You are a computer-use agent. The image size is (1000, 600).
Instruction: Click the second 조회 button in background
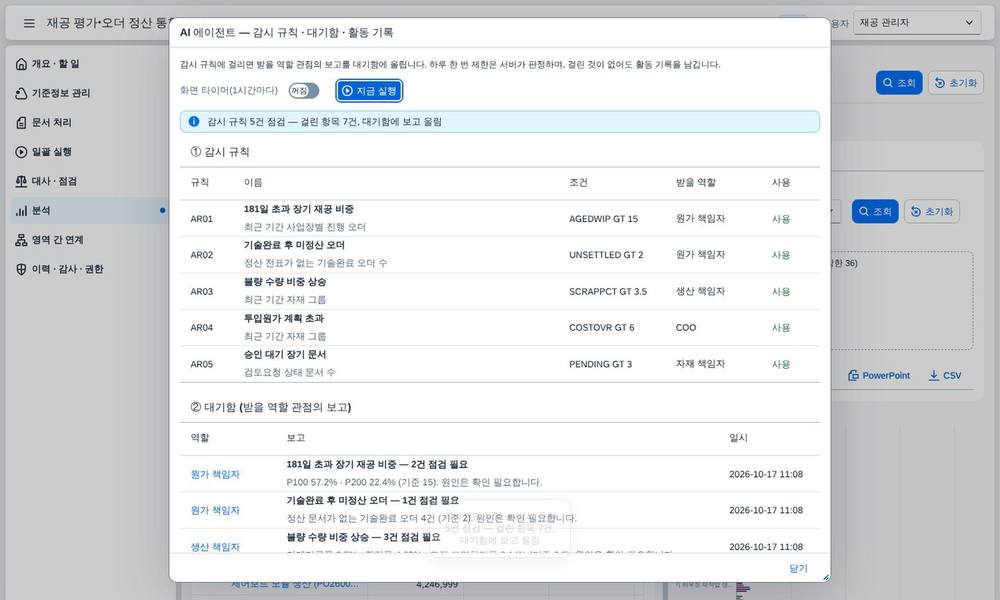[x=875, y=212]
